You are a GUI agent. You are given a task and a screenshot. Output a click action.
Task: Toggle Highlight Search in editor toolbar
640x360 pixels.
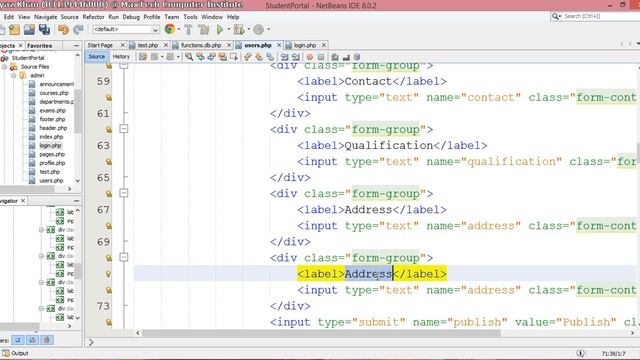(x=222, y=57)
